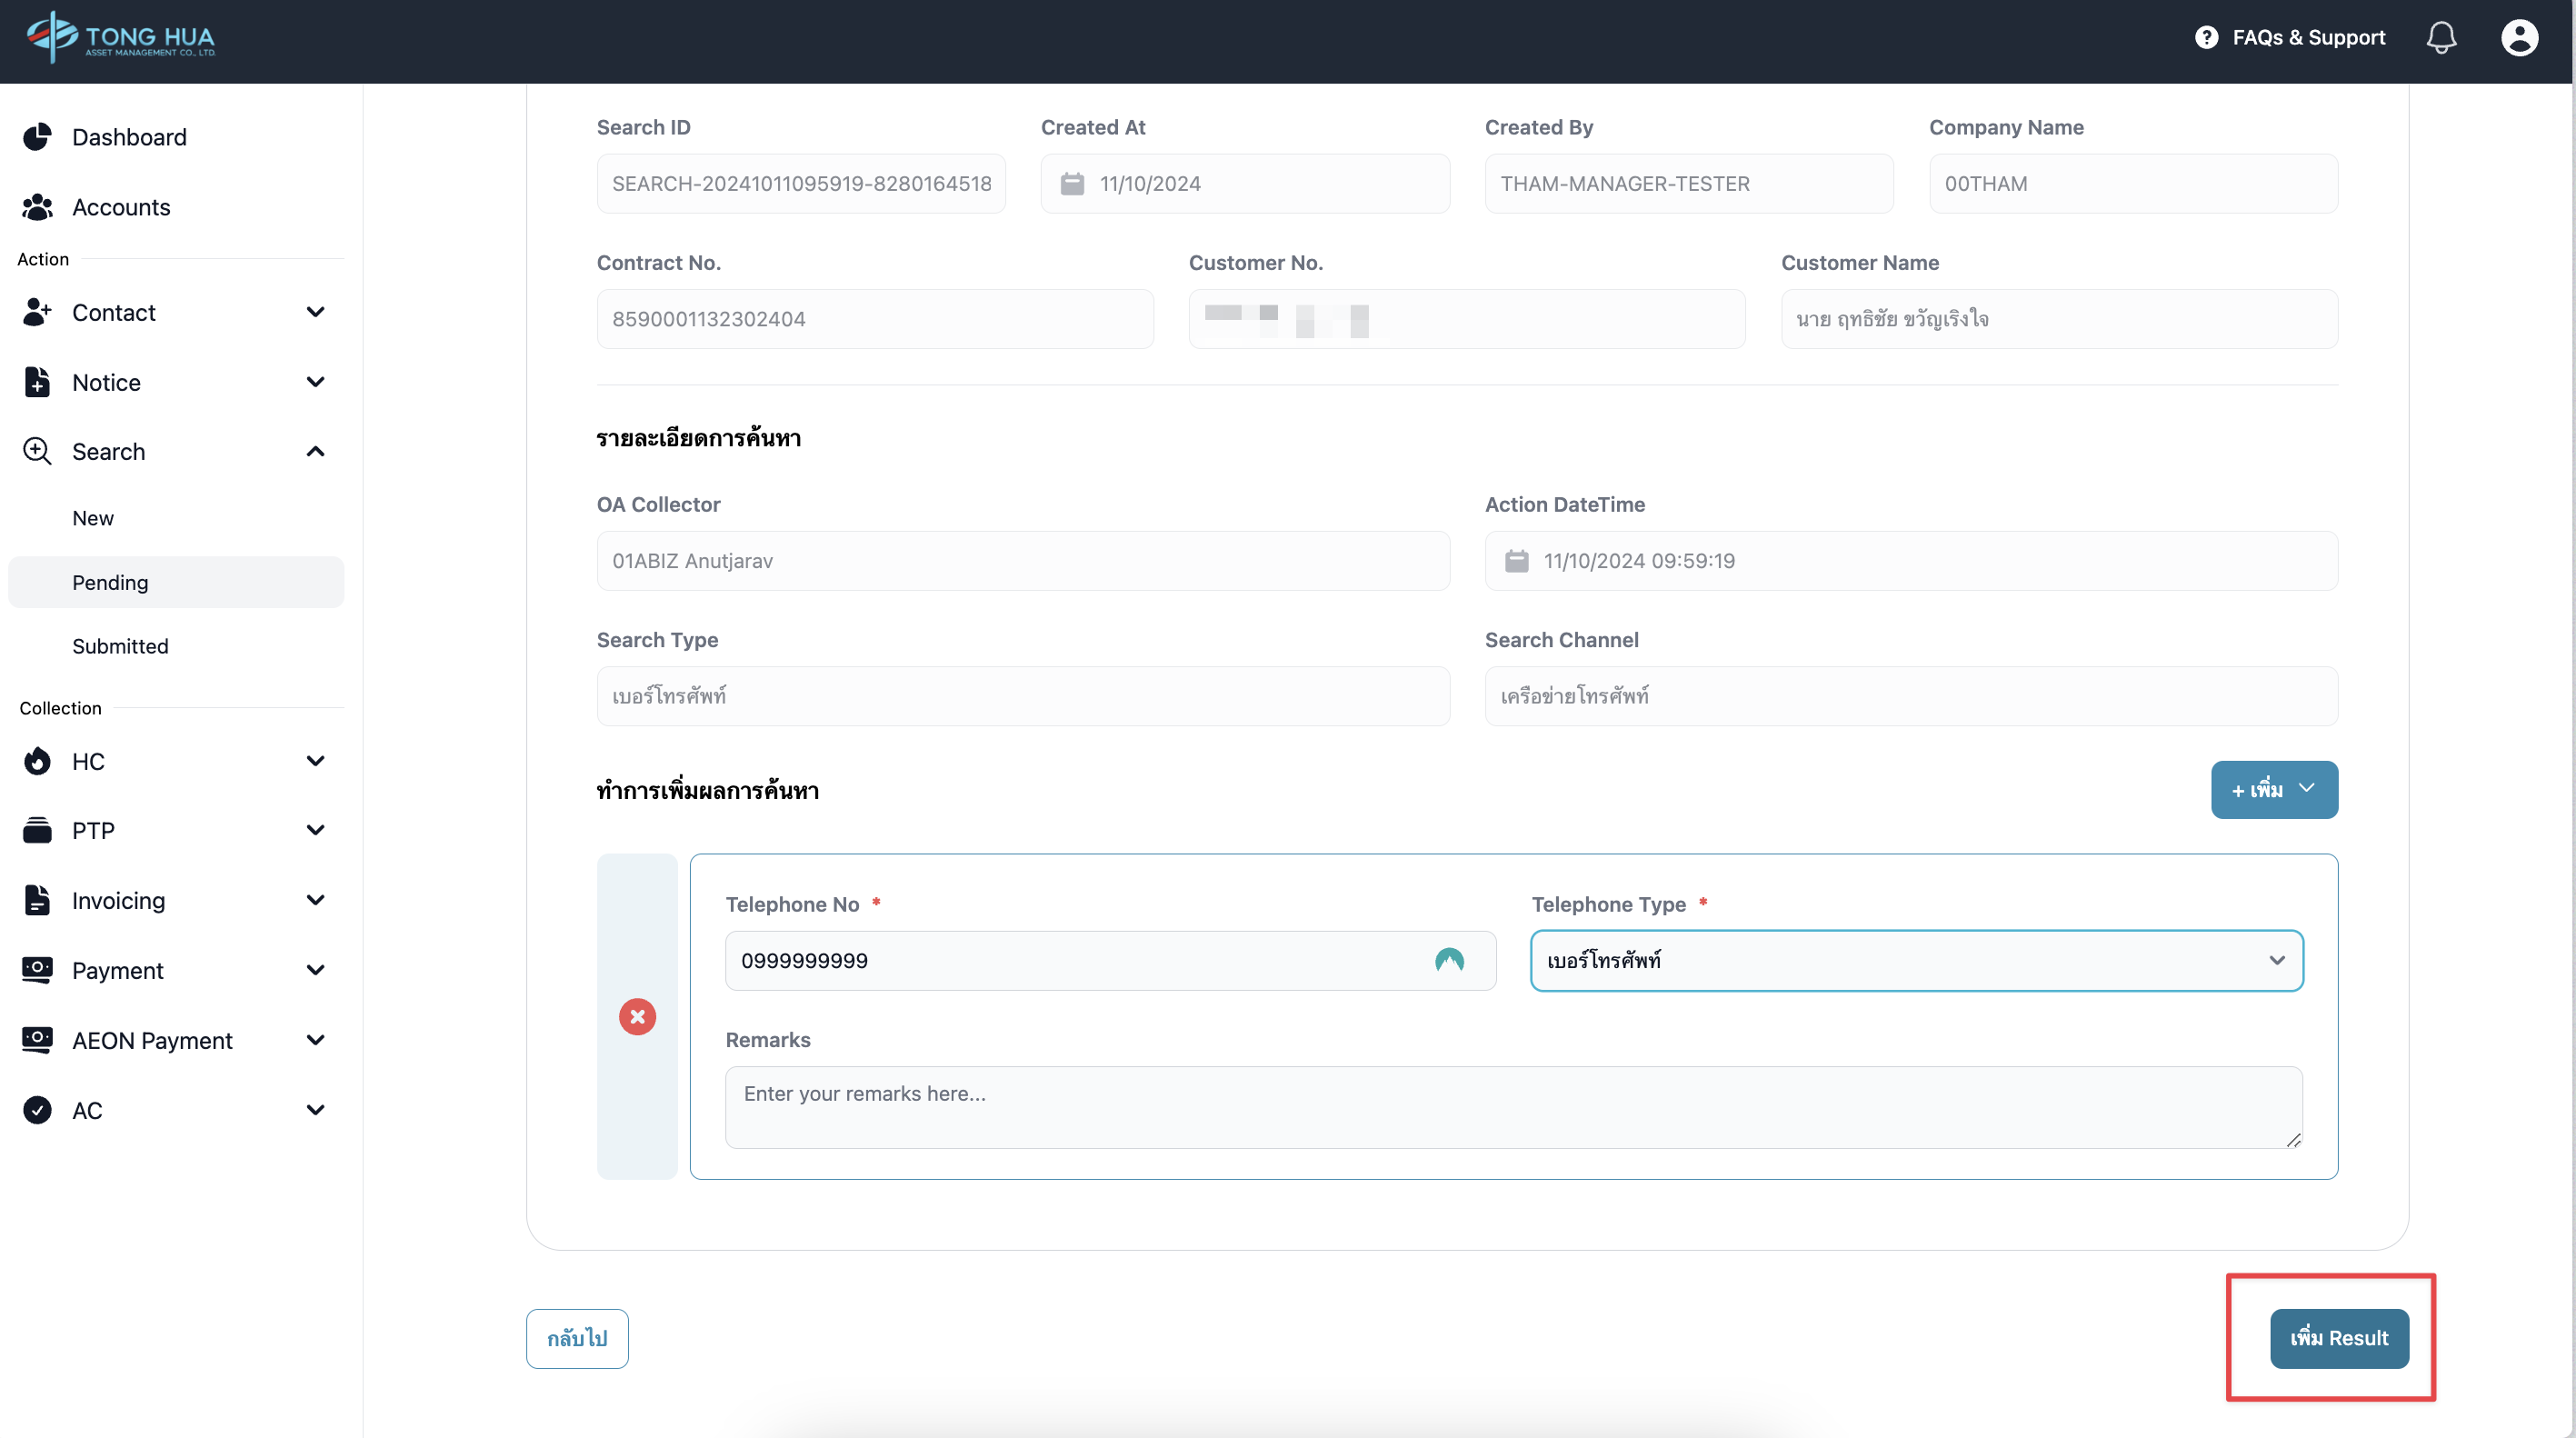Click the red remove result icon
Viewport: 2576px width, 1438px height.
[x=637, y=1016]
